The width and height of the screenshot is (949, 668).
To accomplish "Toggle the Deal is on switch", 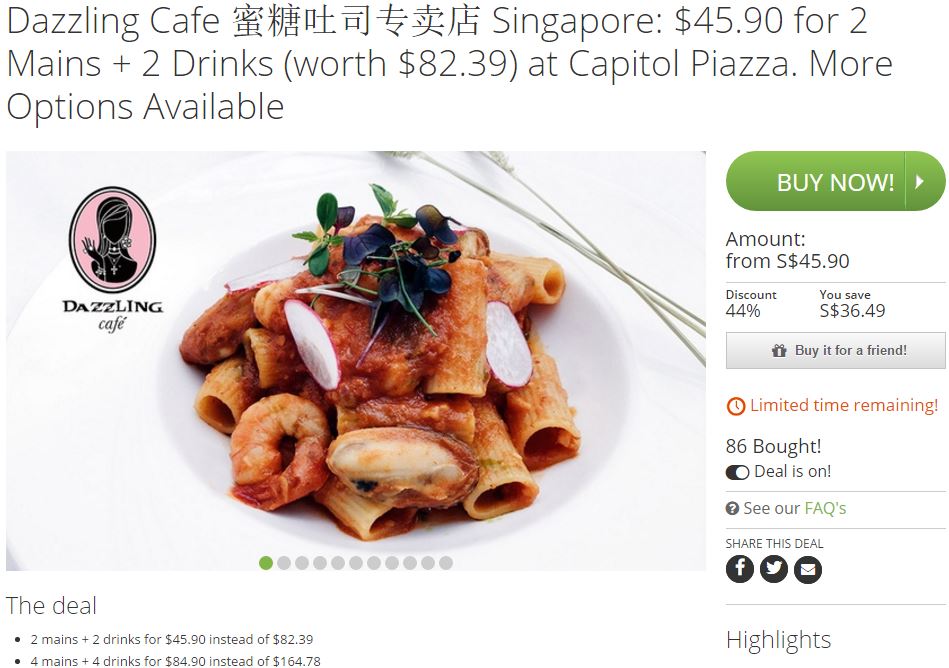I will point(737,472).
